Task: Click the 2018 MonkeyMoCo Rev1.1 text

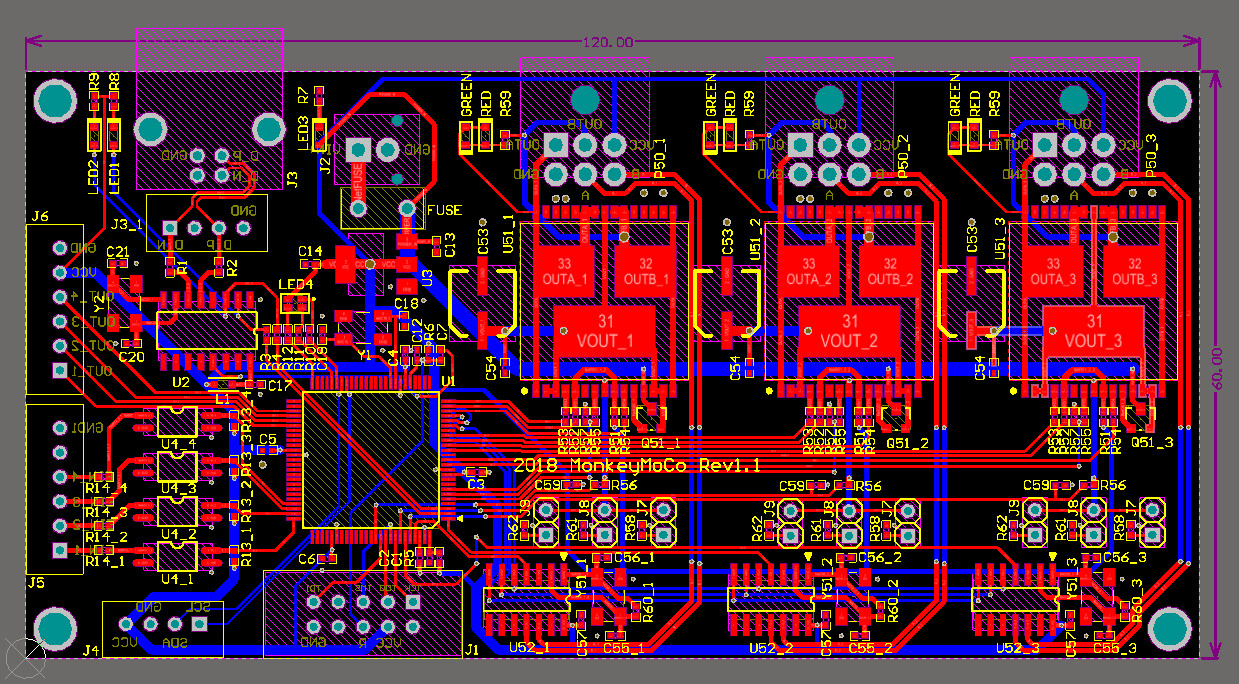Action: (637, 466)
